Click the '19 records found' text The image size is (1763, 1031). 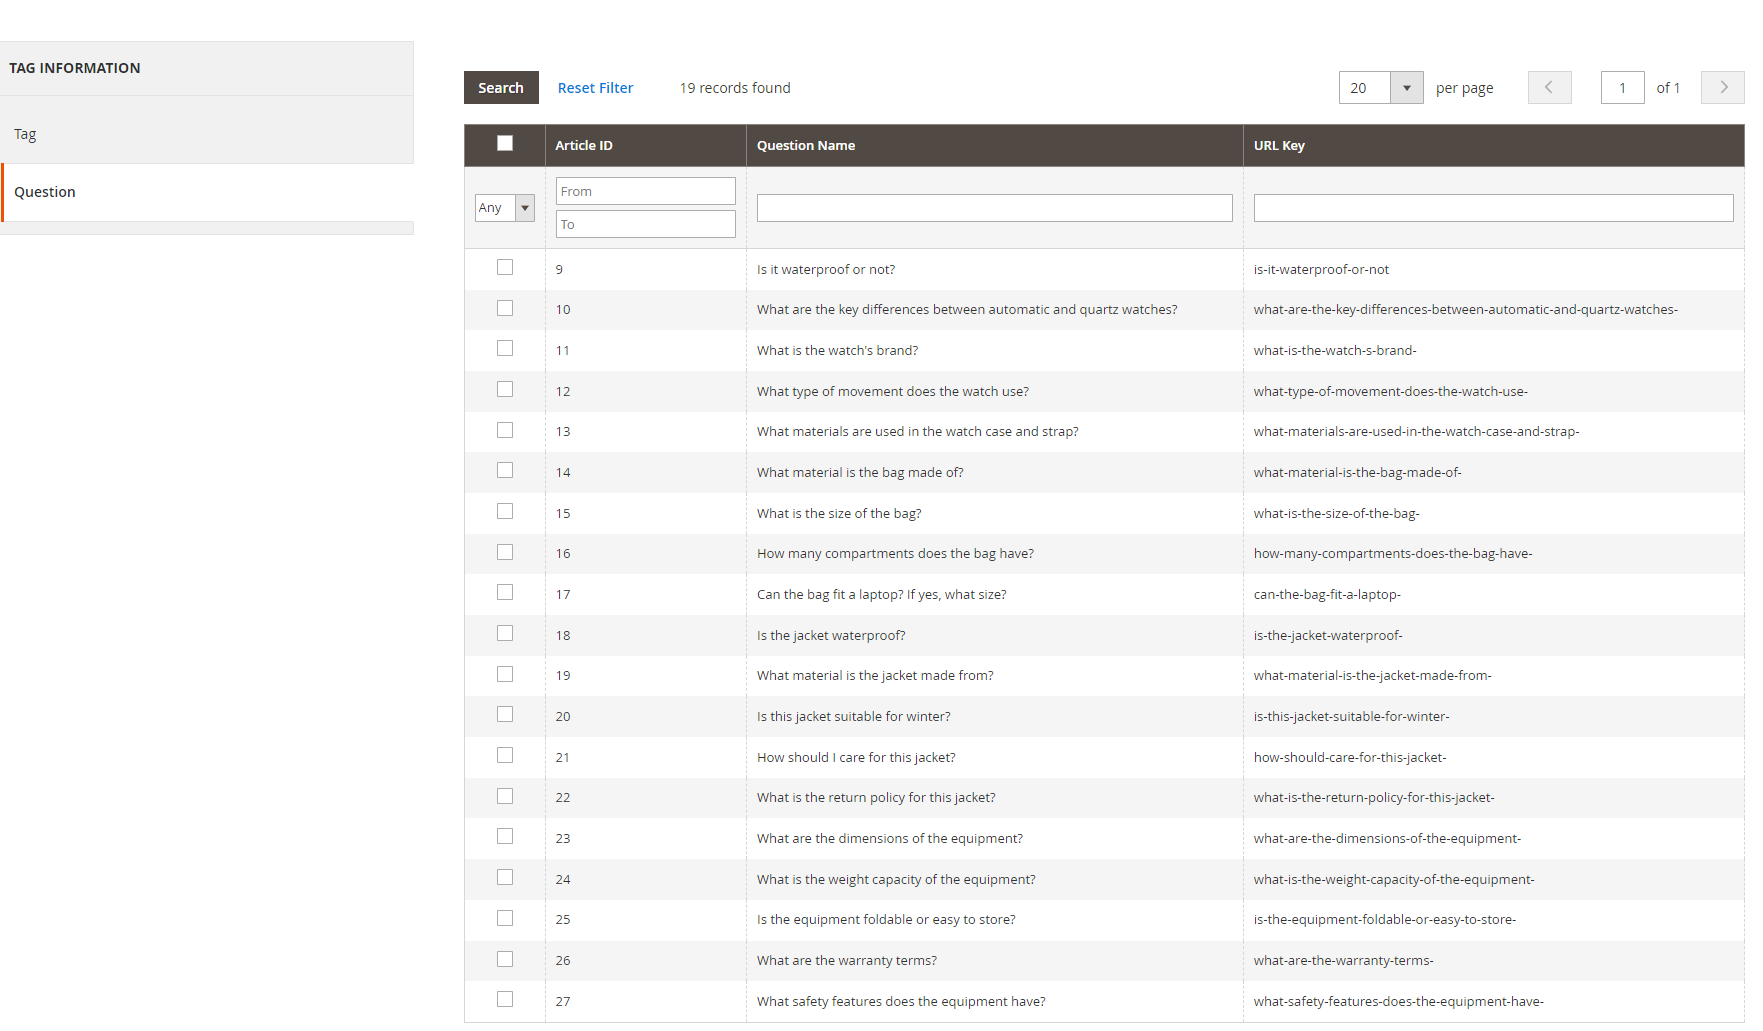pyautogui.click(x=735, y=88)
